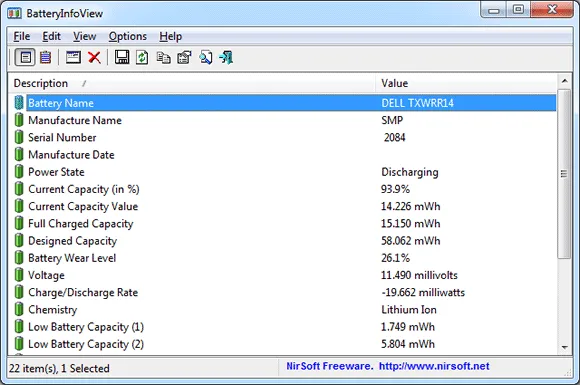
Task: Click the battery icon beside Chemistry
Action: (x=19, y=309)
